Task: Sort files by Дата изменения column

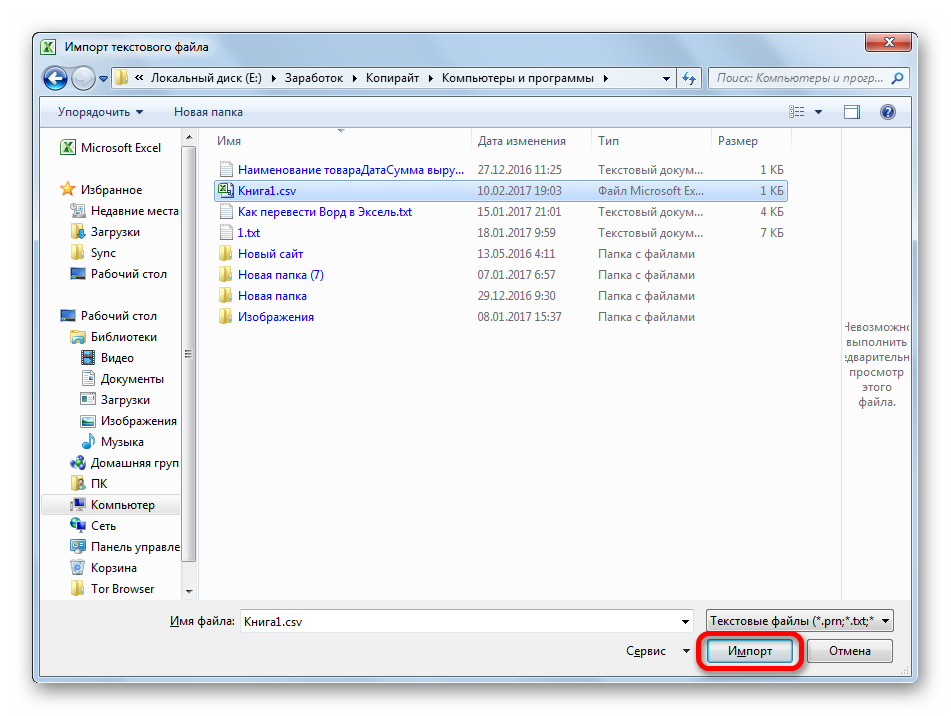Action: (x=521, y=141)
